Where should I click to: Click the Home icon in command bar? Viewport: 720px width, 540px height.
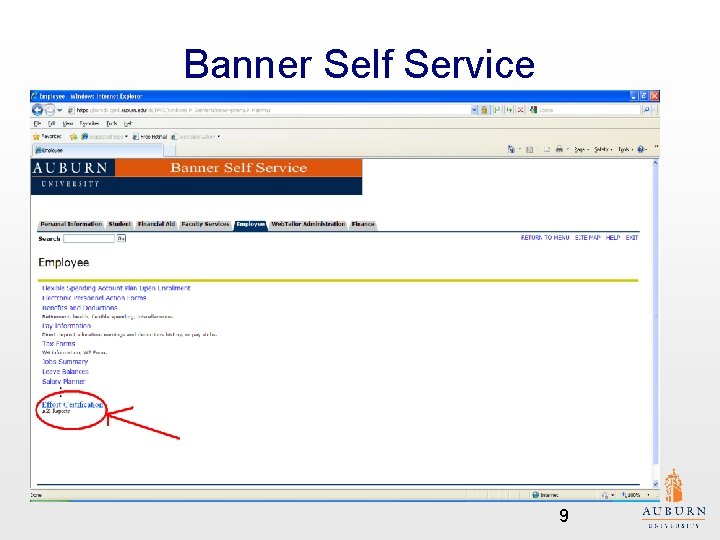(x=511, y=149)
